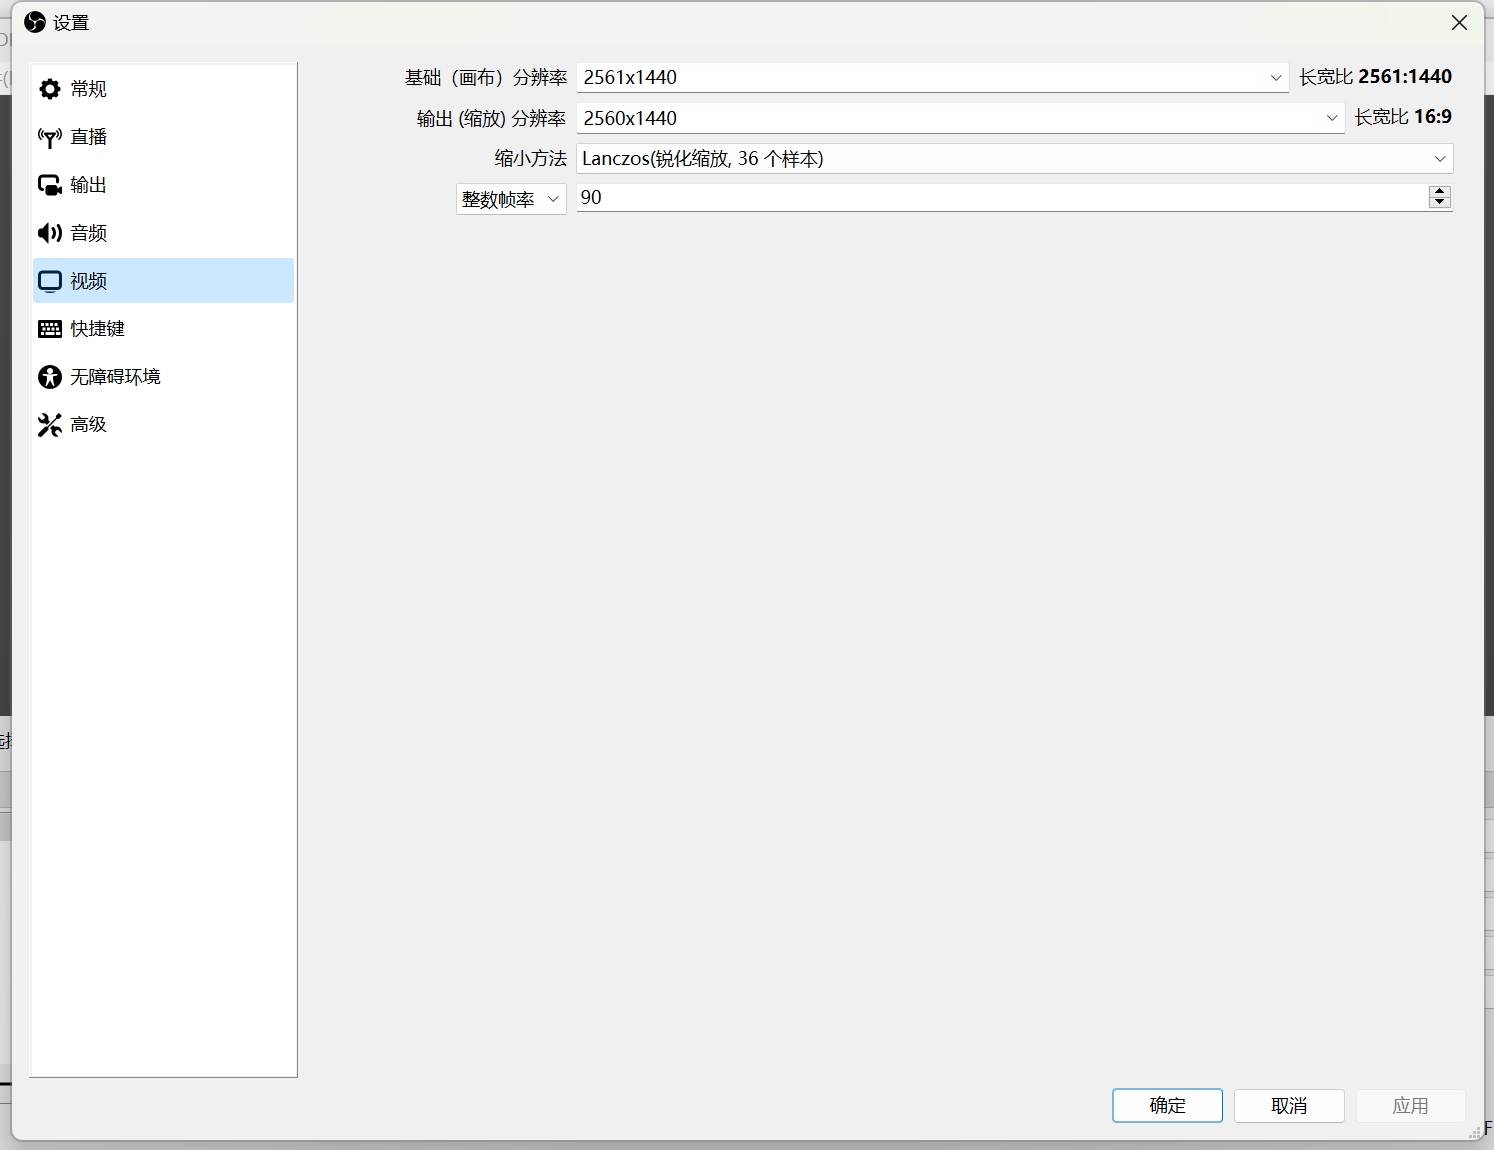Screen dimensions: 1494x1150
Task: Click the gear icon for General settings
Action: [50, 89]
